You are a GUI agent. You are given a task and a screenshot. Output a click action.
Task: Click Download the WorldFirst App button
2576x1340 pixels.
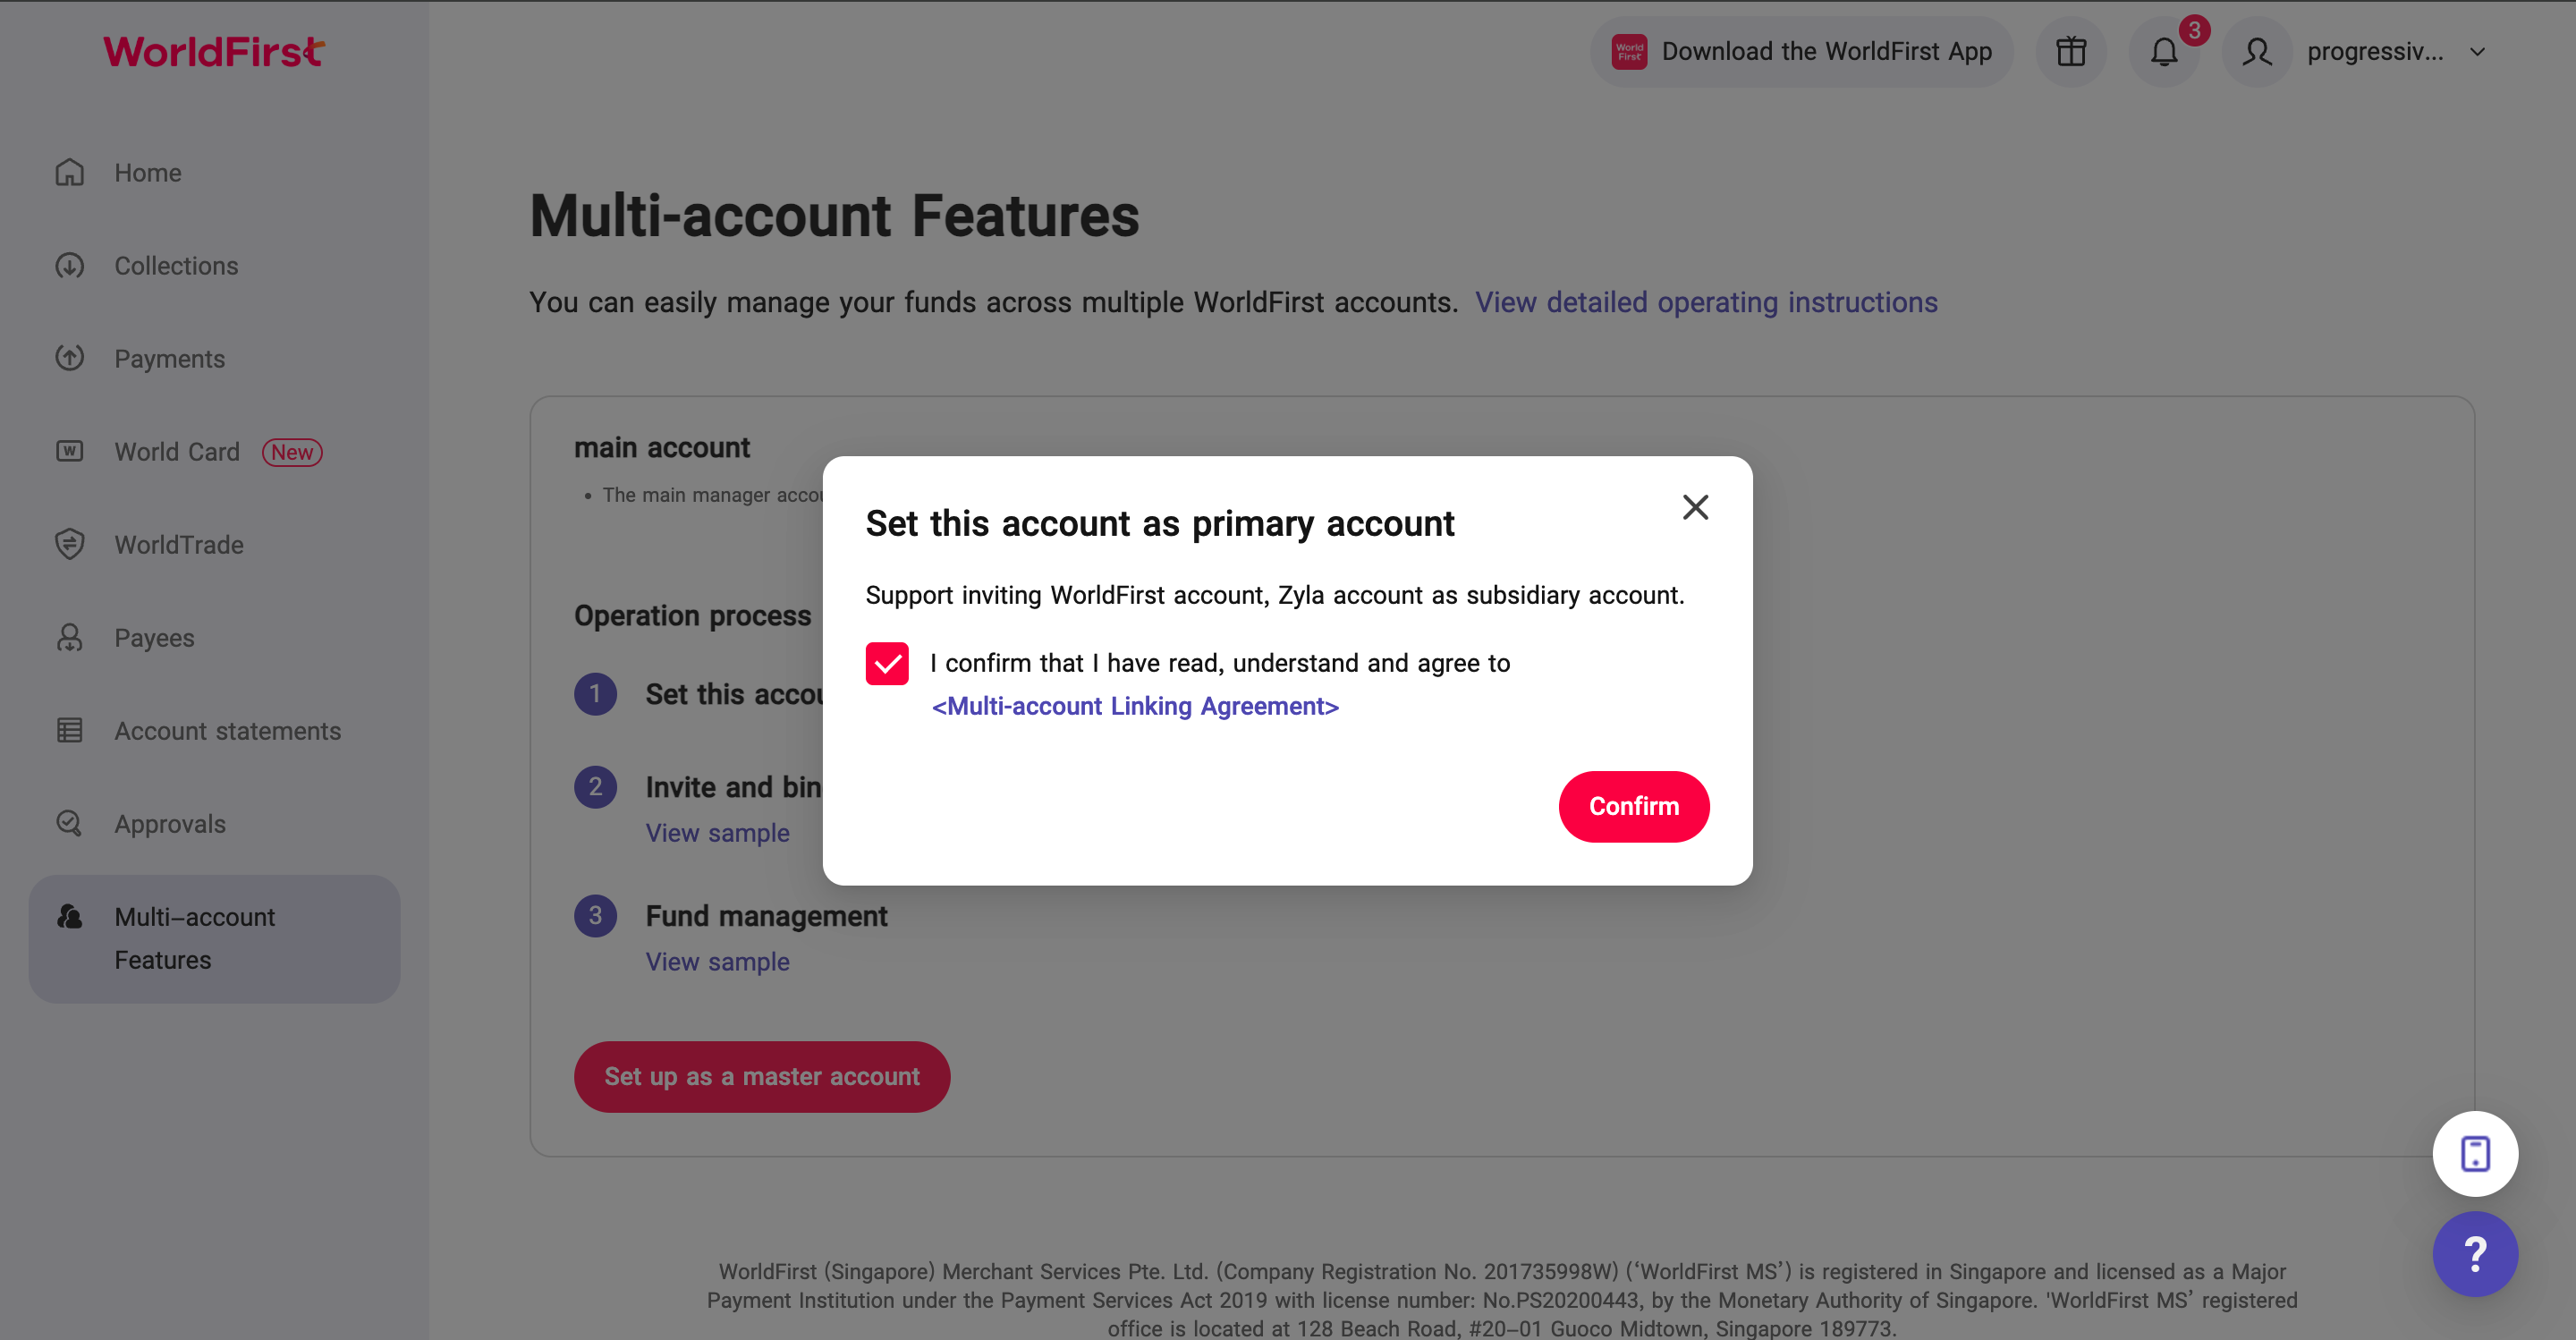[1801, 52]
